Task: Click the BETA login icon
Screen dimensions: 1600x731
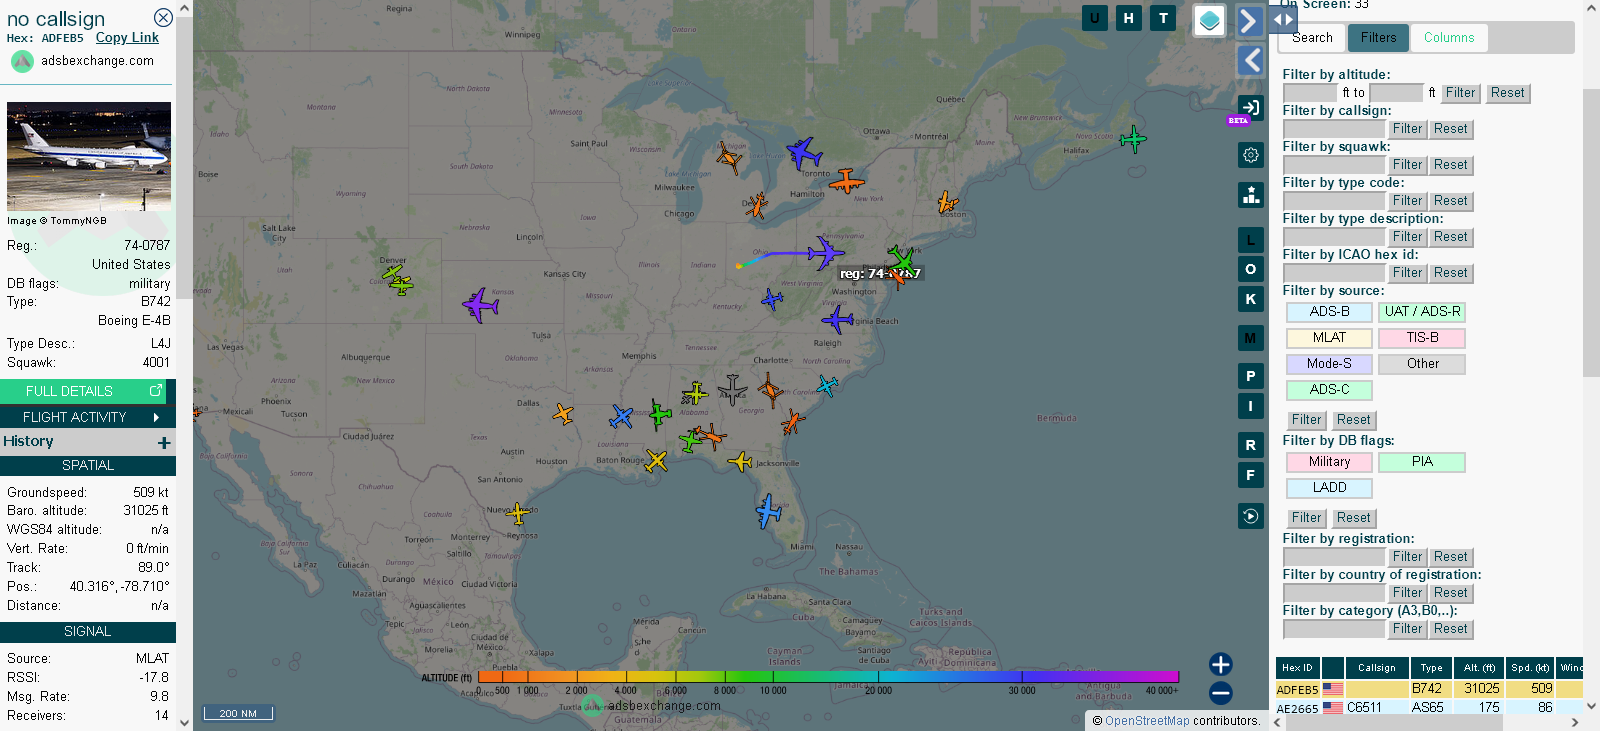Action: [x=1250, y=108]
